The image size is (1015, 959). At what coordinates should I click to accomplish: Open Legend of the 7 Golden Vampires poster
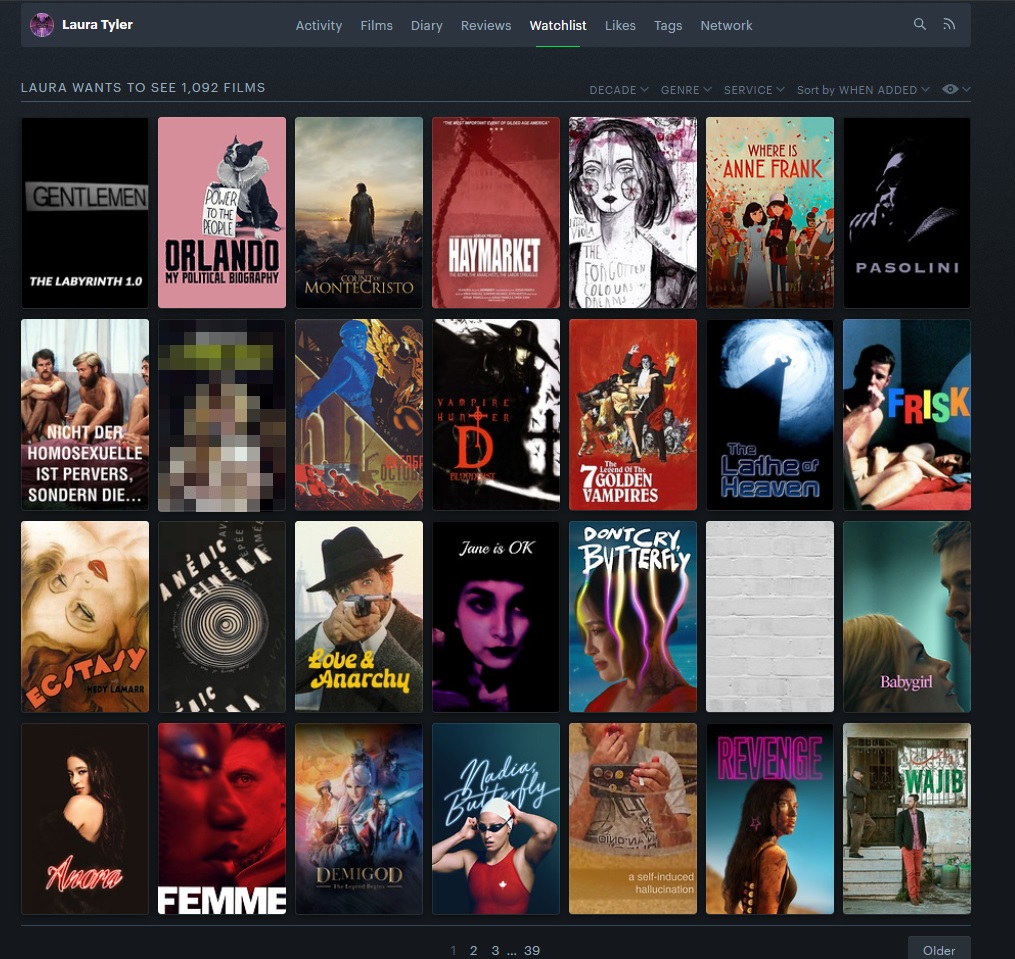click(633, 414)
